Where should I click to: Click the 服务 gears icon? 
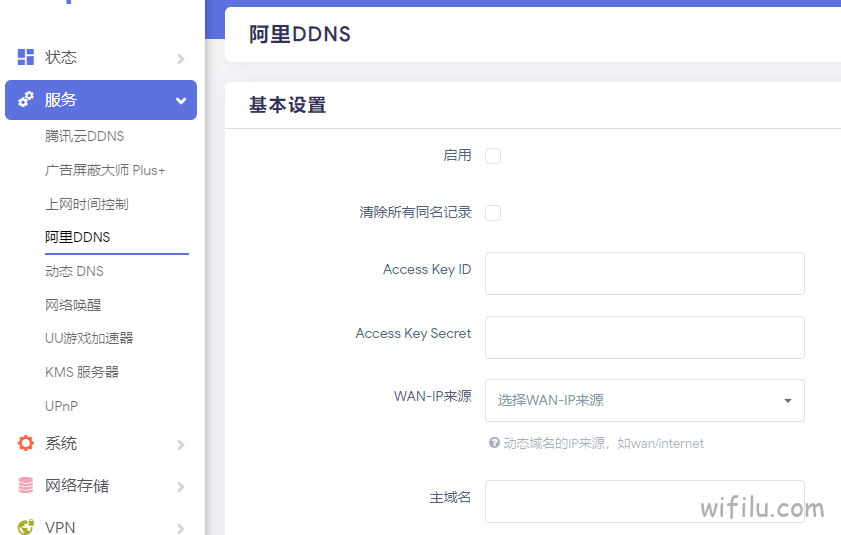click(x=26, y=99)
